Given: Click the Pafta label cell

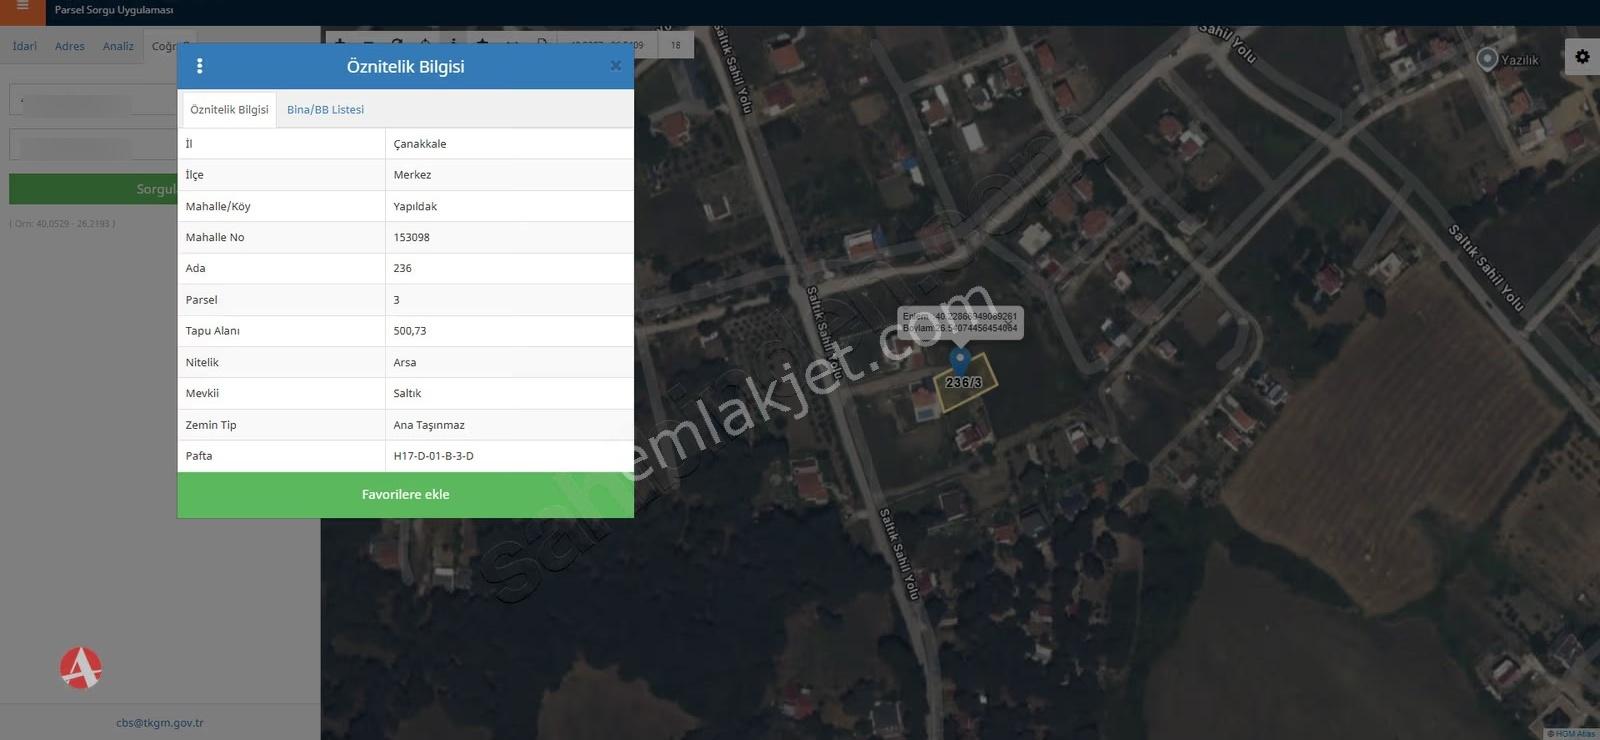Looking at the screenshot, I should [281, 456].
